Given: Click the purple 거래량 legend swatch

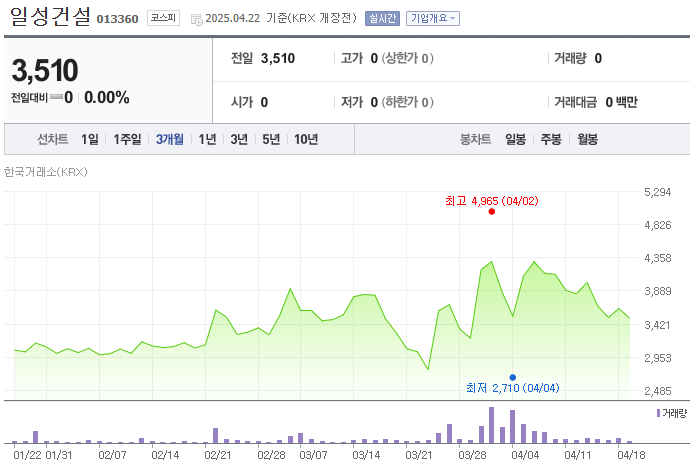Looking at the screenshot, I should (x=658, y=413).
